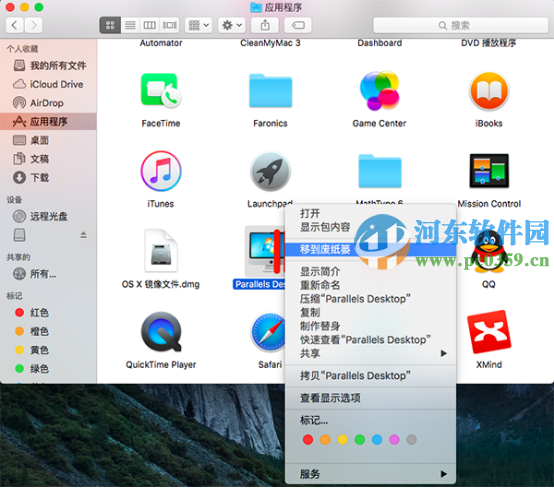Choose 拷贝"Parallels Desktop" menu entry

[370, 375]
